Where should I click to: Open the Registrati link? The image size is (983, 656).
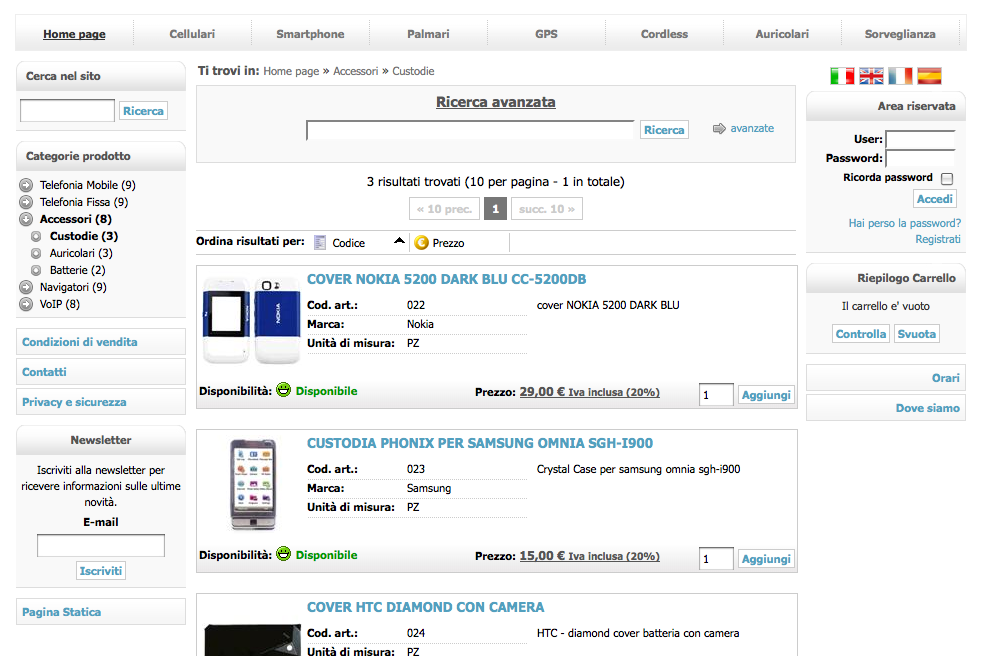[x=937, y=239]
